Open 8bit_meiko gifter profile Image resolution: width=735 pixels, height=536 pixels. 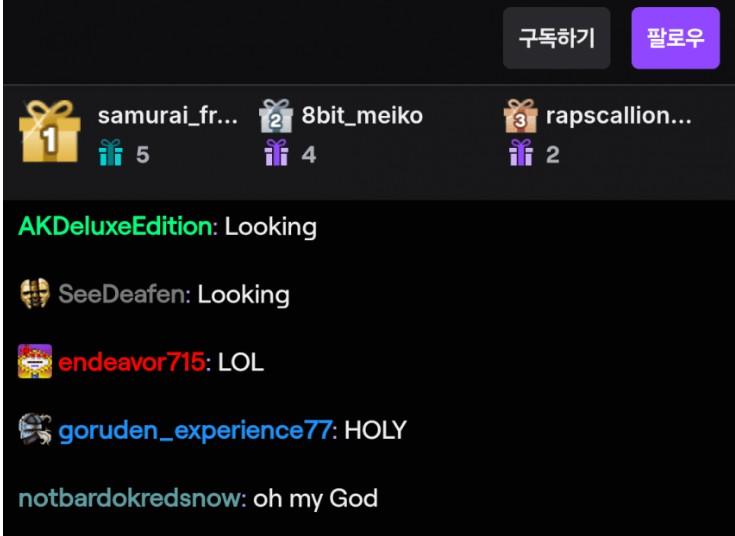coord(362,115)
